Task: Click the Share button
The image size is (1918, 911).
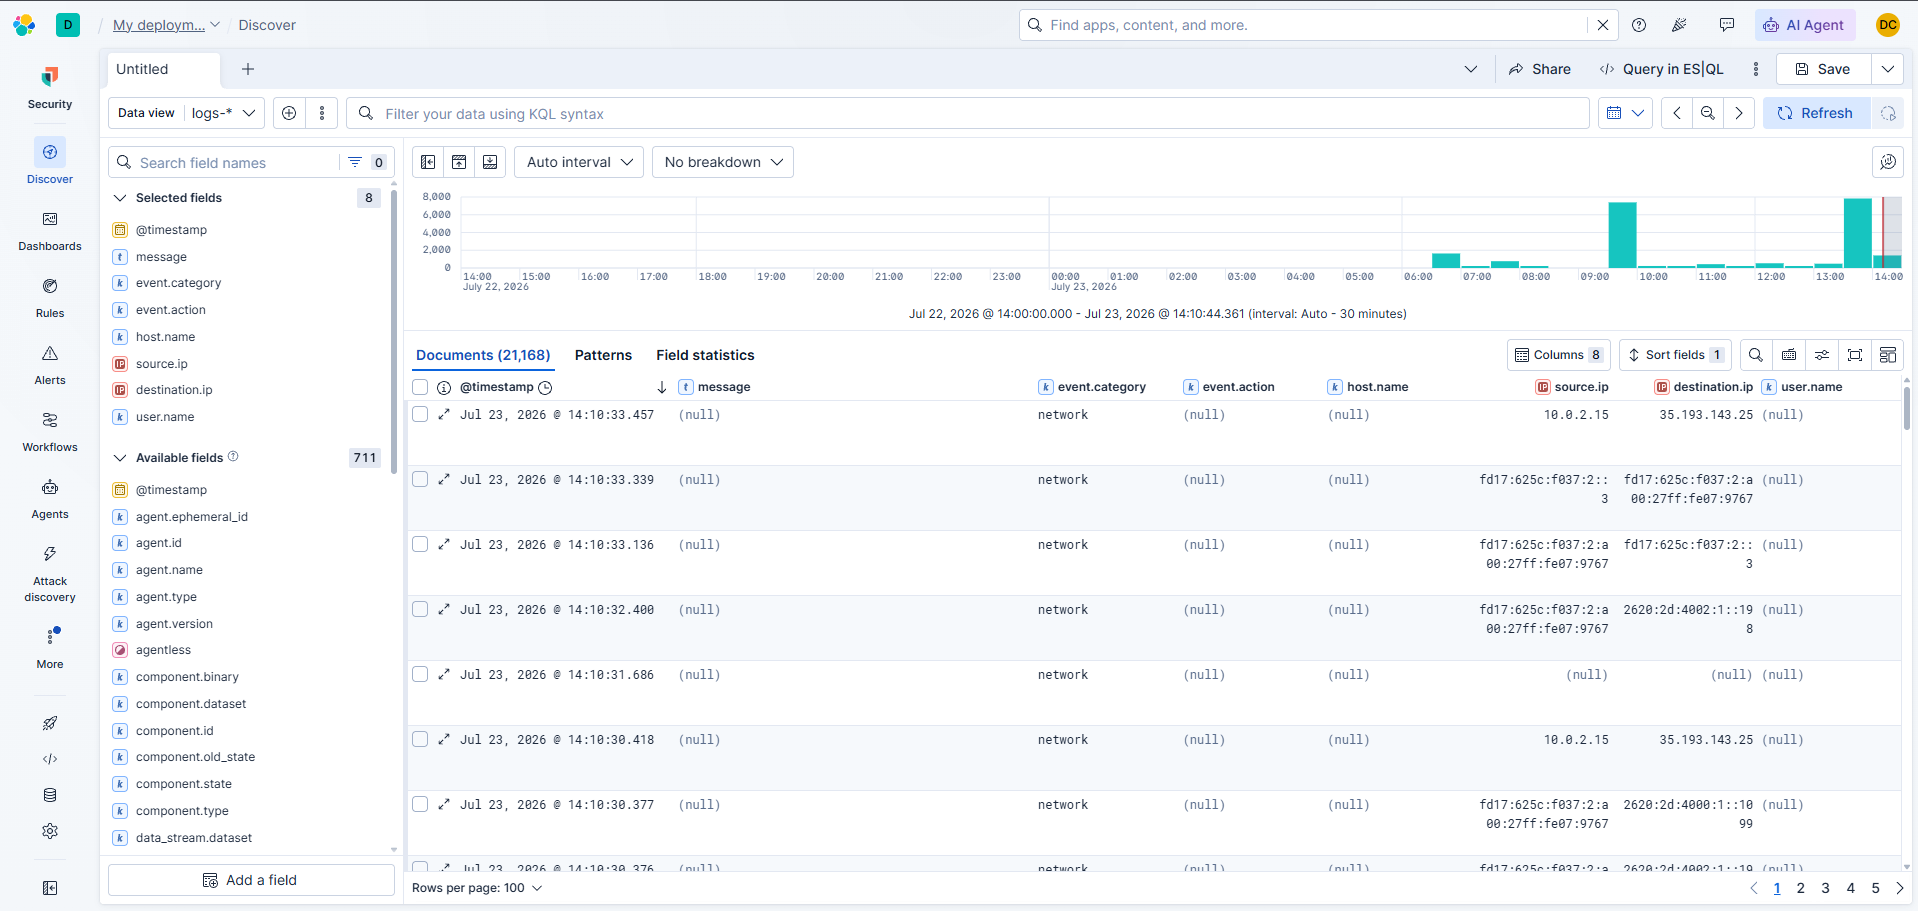Action: pos(1540,69)
